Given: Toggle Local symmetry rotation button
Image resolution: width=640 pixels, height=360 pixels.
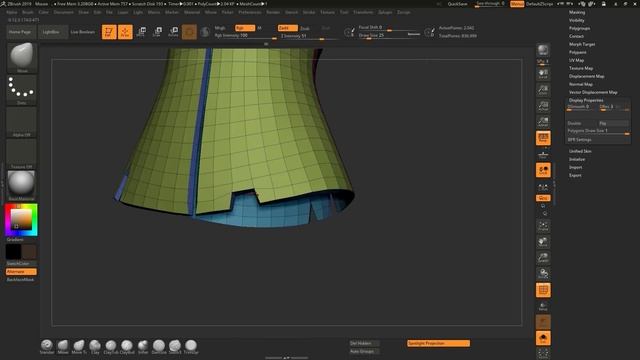Looking at the screenshot, I should [x=543, y=170].
